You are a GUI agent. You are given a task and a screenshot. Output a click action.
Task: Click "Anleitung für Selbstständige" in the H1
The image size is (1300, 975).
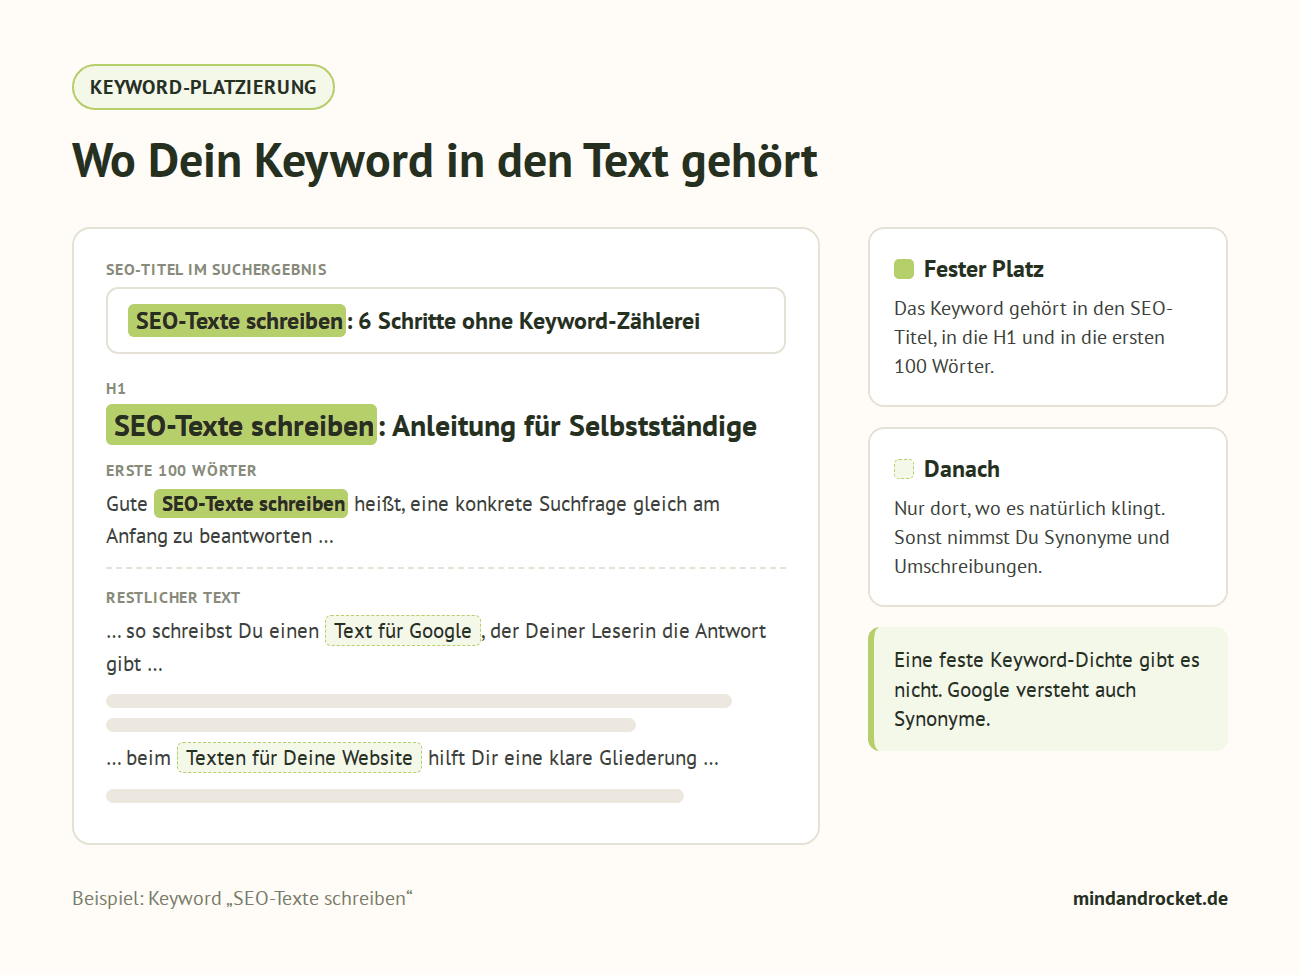tap(574, 426)
